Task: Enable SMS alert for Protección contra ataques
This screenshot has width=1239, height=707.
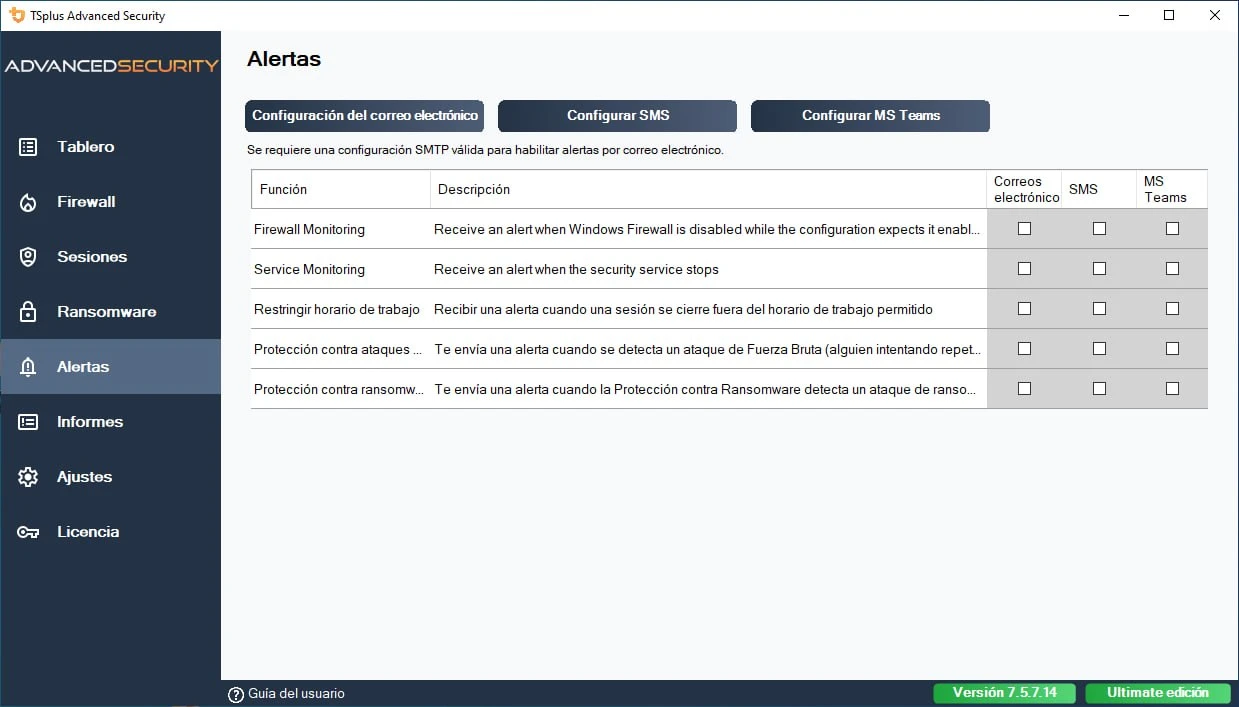Action: (1099, 349)
